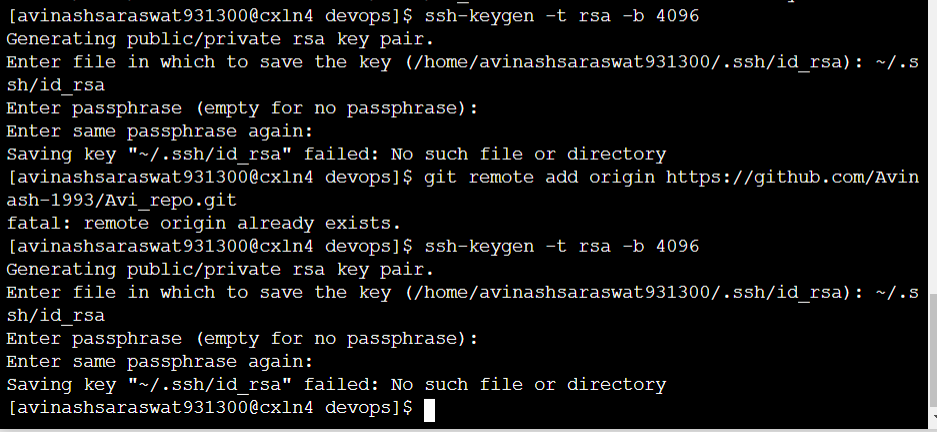Click the first 'Enter passphrase (empty for no passphrase)' line
Image resolution: width=937 pixels, height=432 pixels.
point(242,108)
